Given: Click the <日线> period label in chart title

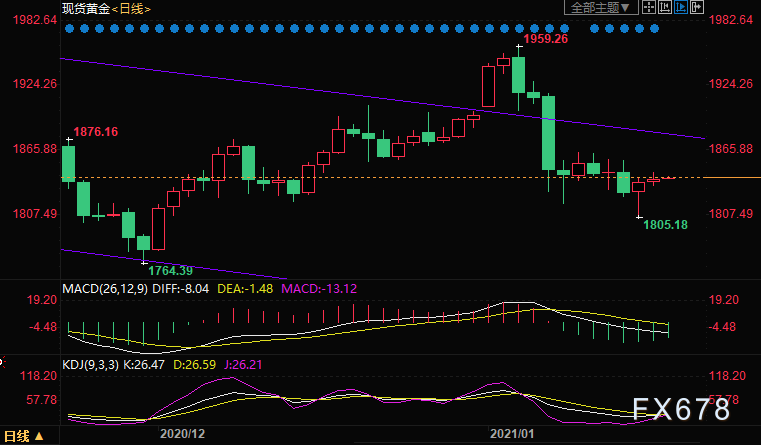Looking at the screenshot, I should coord(131,9).
